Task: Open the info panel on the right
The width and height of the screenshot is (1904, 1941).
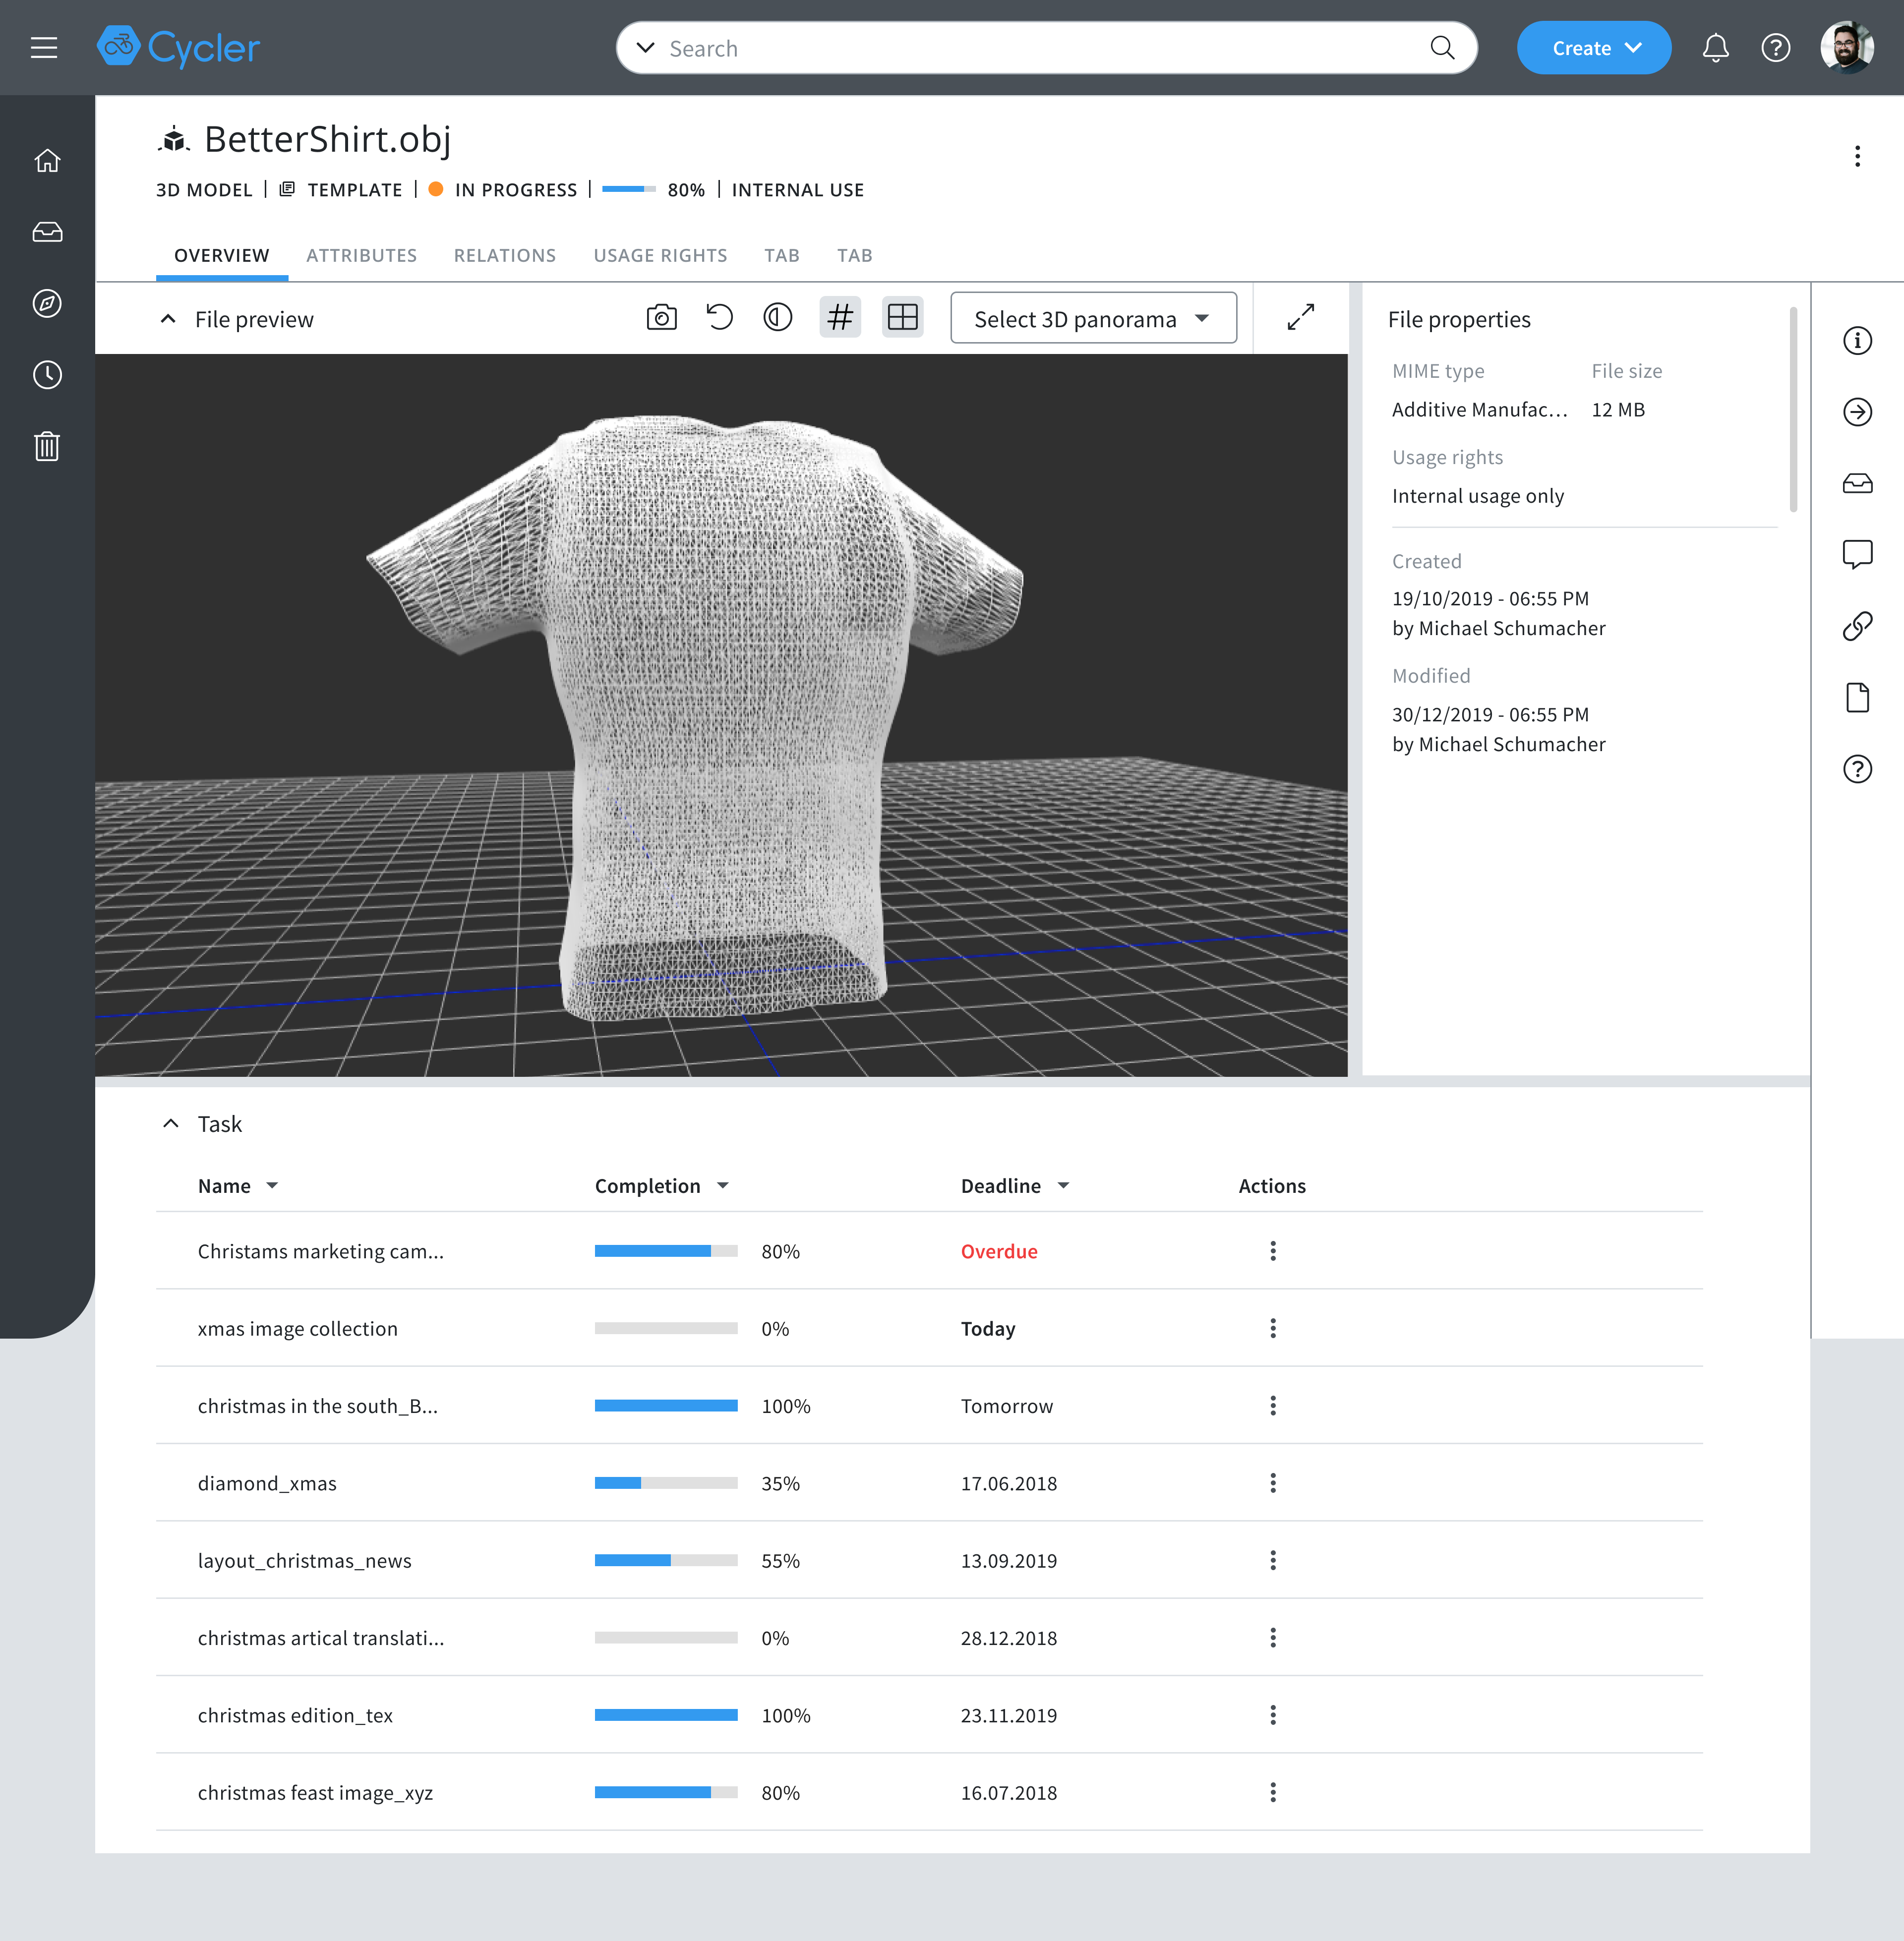Action: pyautogui.click(x=1858, y=341)
